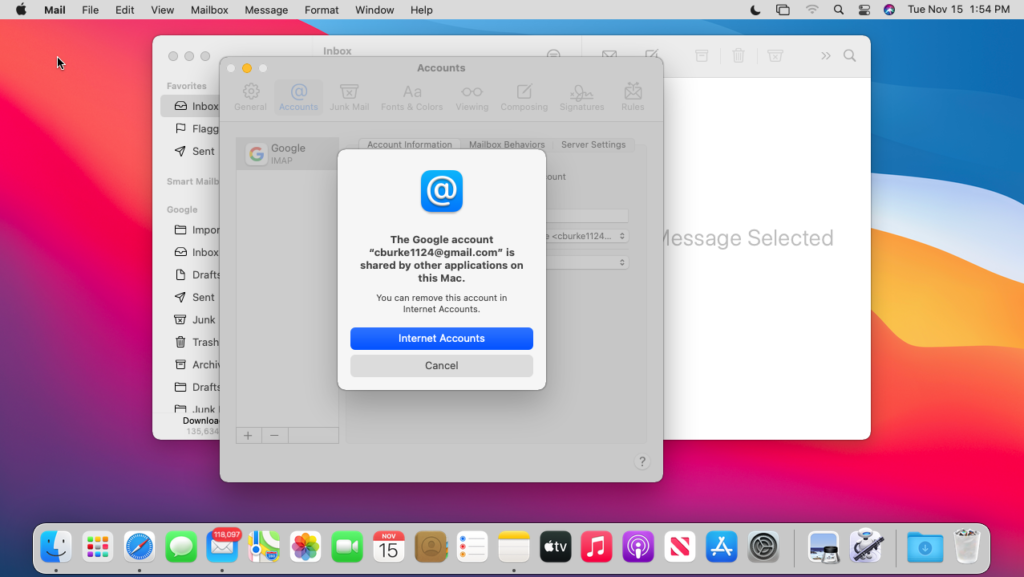
Task: Open the Junk Mail preferences pane
Action: (x=349, y=97)
